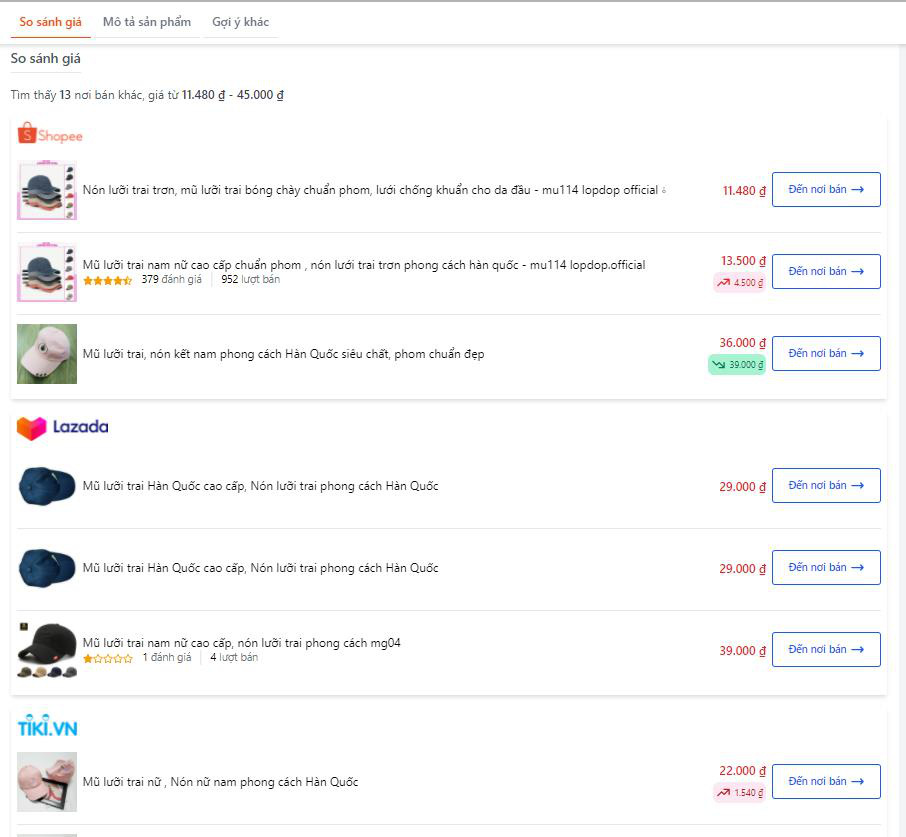
Task: Go to seller for the 36.000 ₫ cap
Action: (826, 354)
